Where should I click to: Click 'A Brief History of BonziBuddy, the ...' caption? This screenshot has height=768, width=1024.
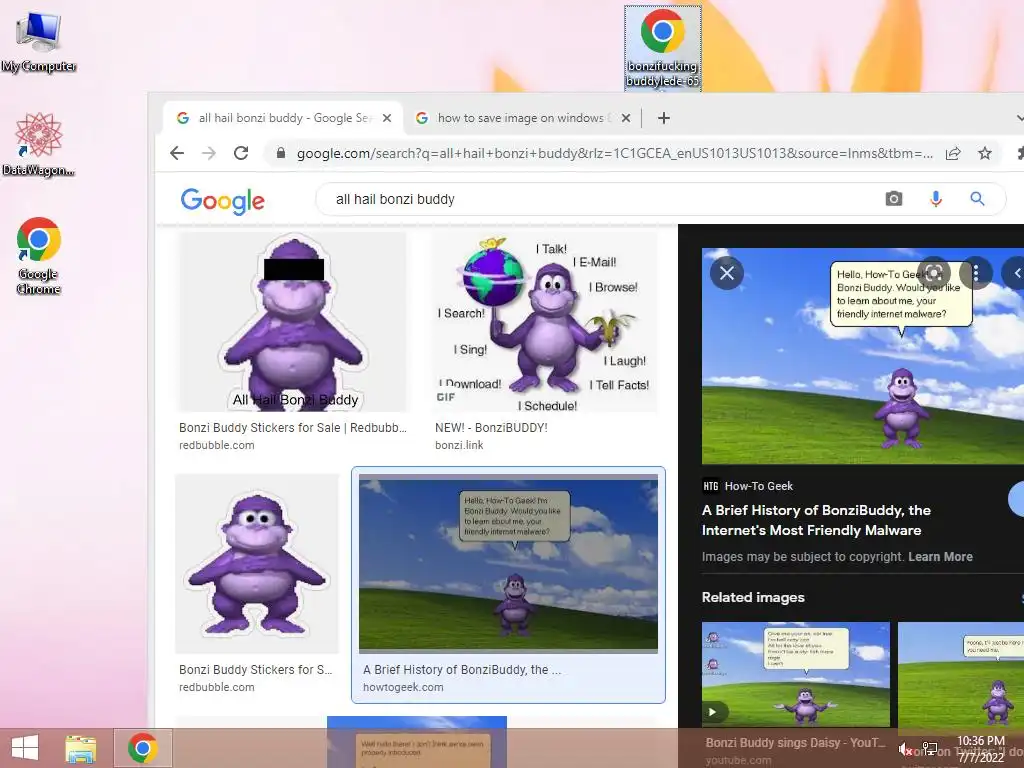pyautogui.click(x=462, y=670)
